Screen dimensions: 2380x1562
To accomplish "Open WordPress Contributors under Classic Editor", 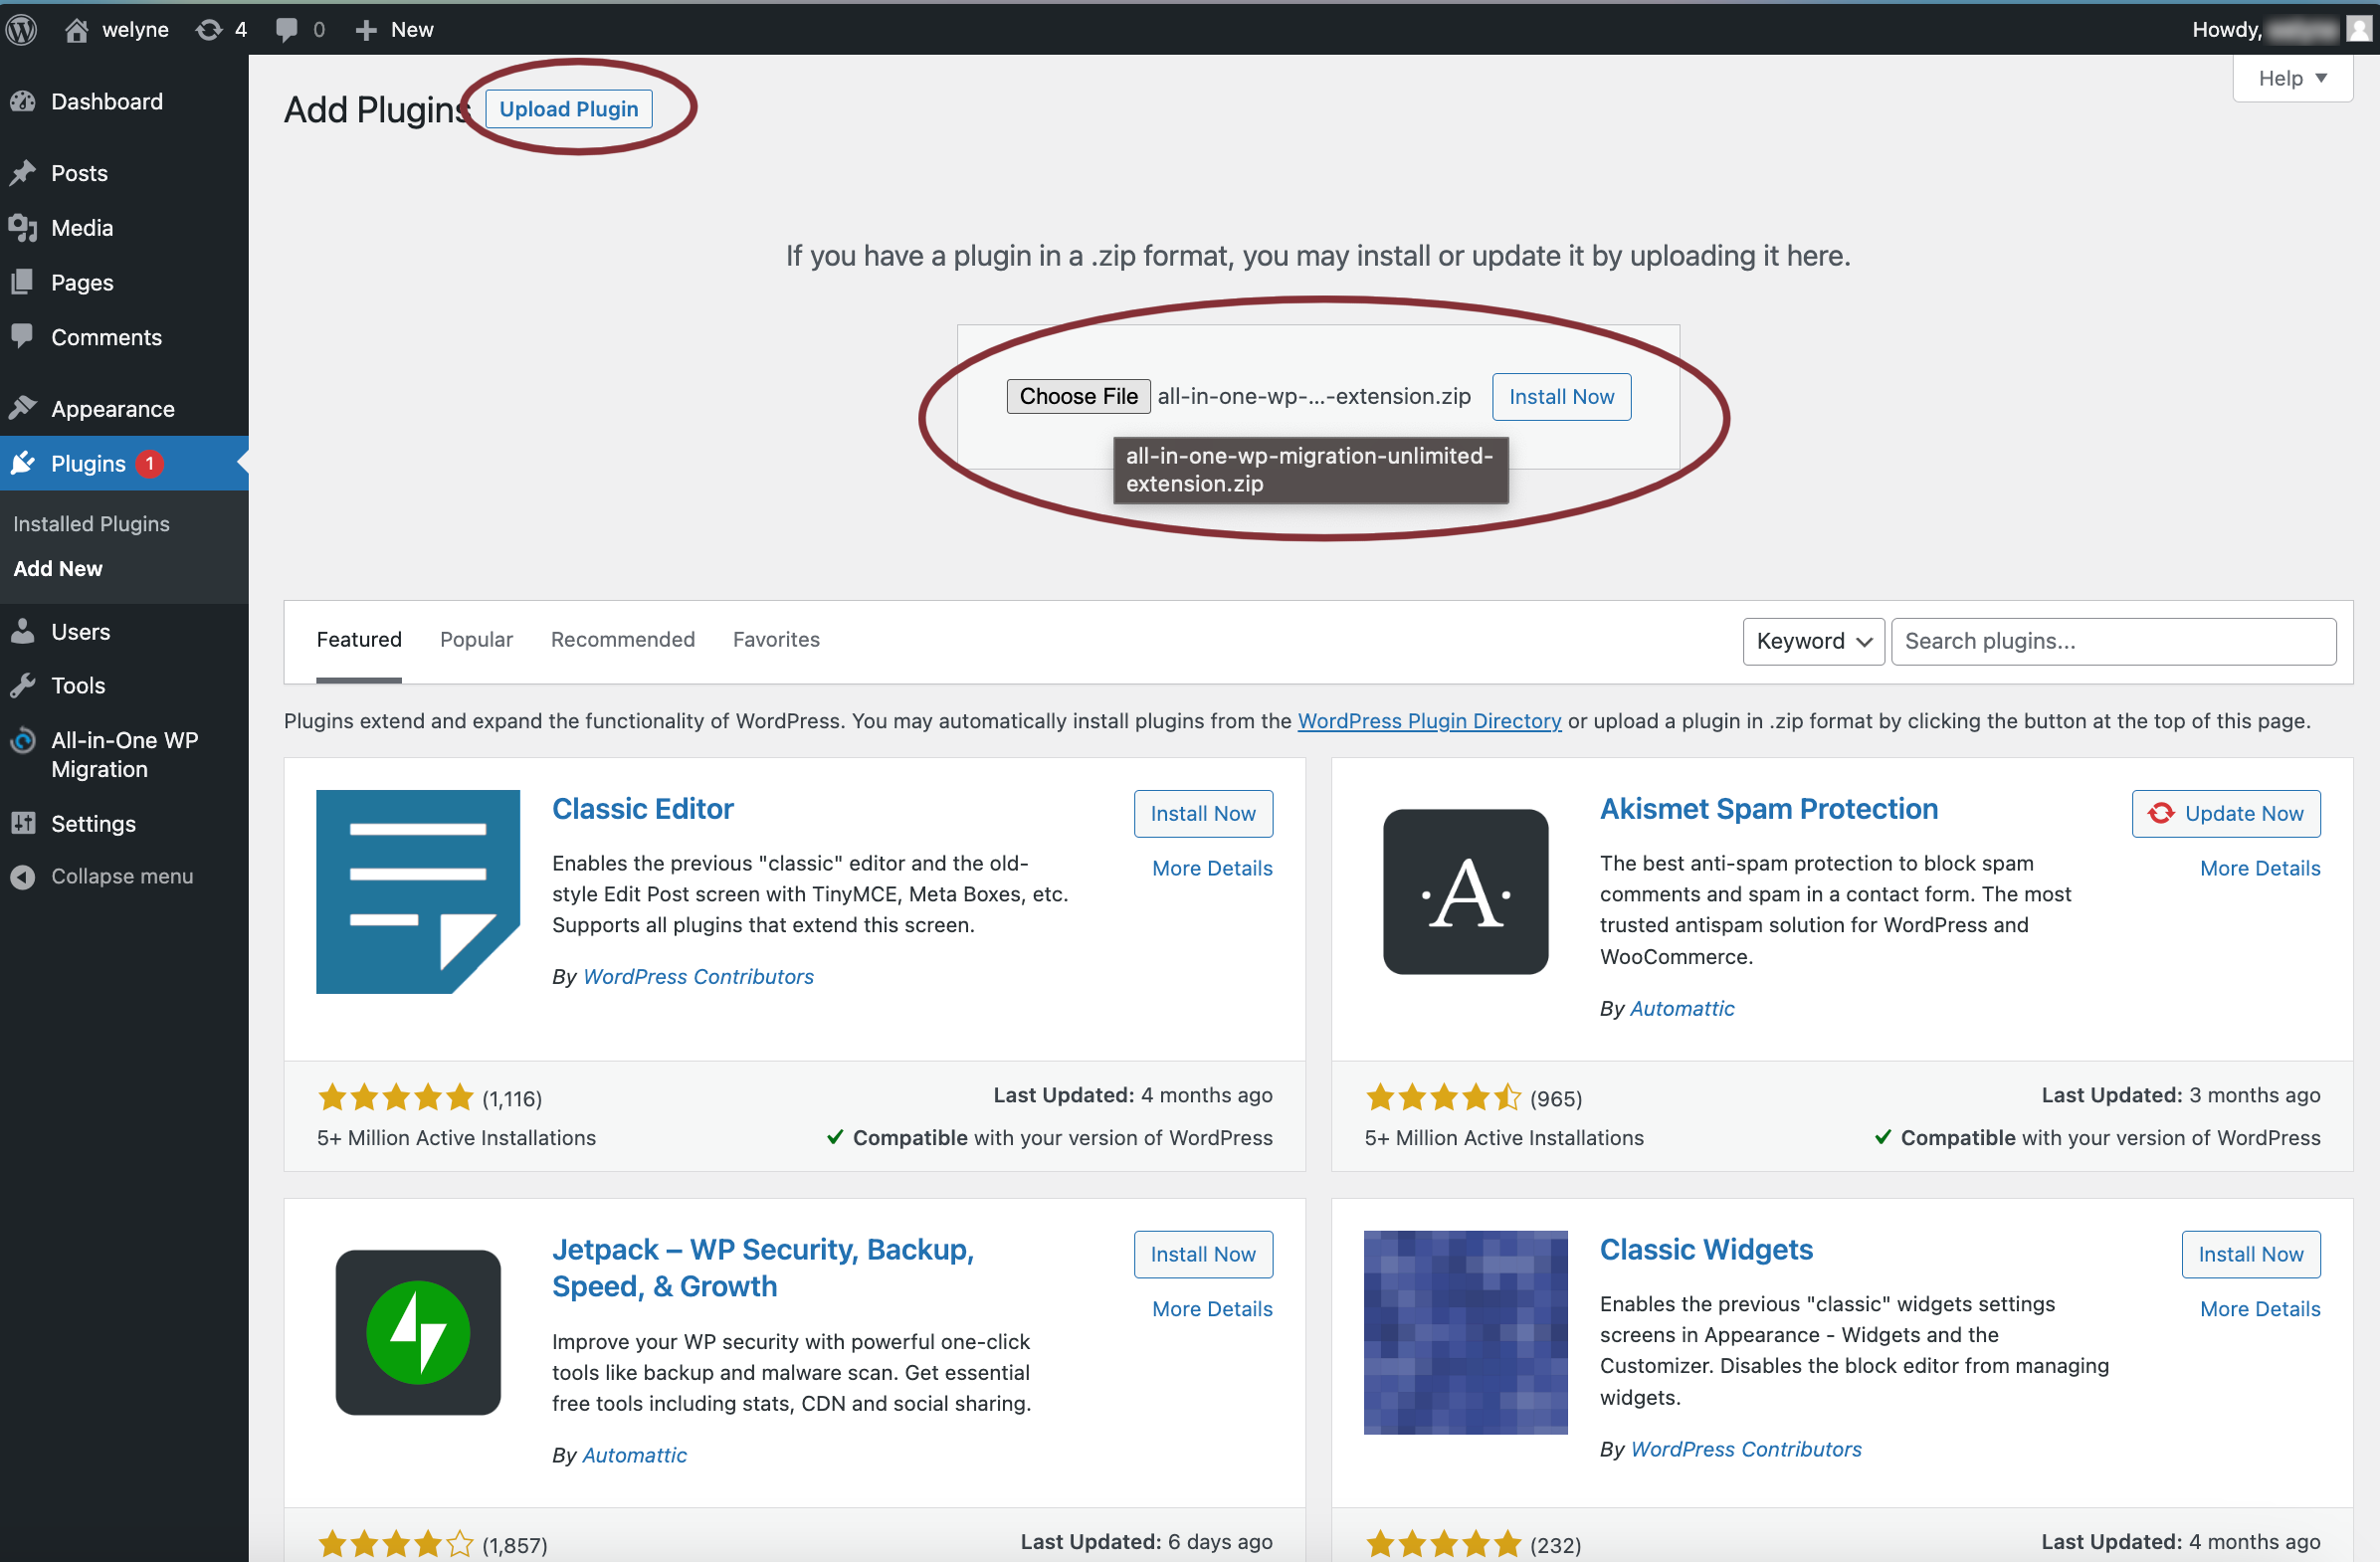I will [x=698, y=977].
